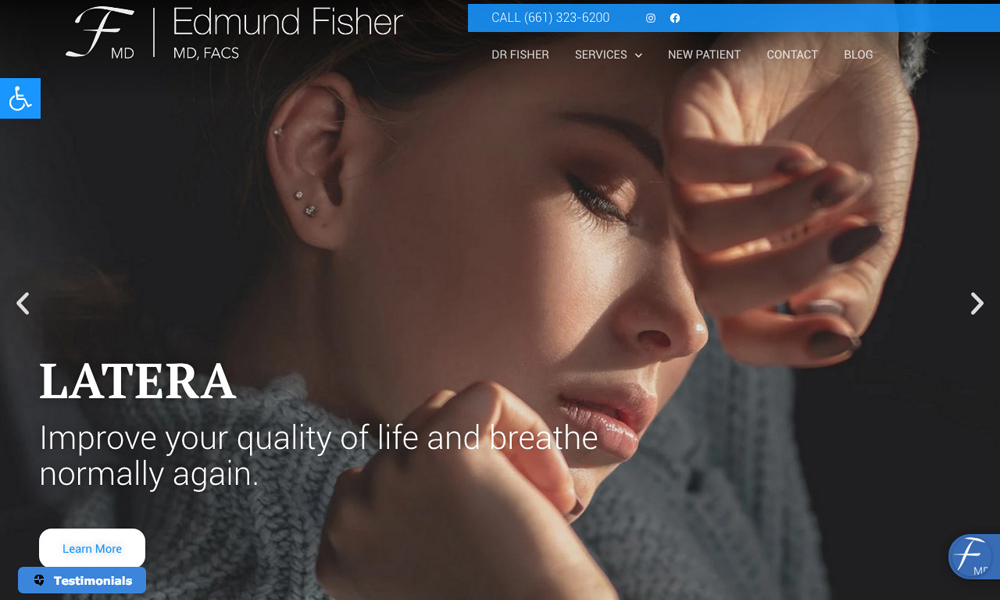Click the Edmund Fisher site title
The width and height of the screenshot is (1000, 600).
tap(287, 22)
